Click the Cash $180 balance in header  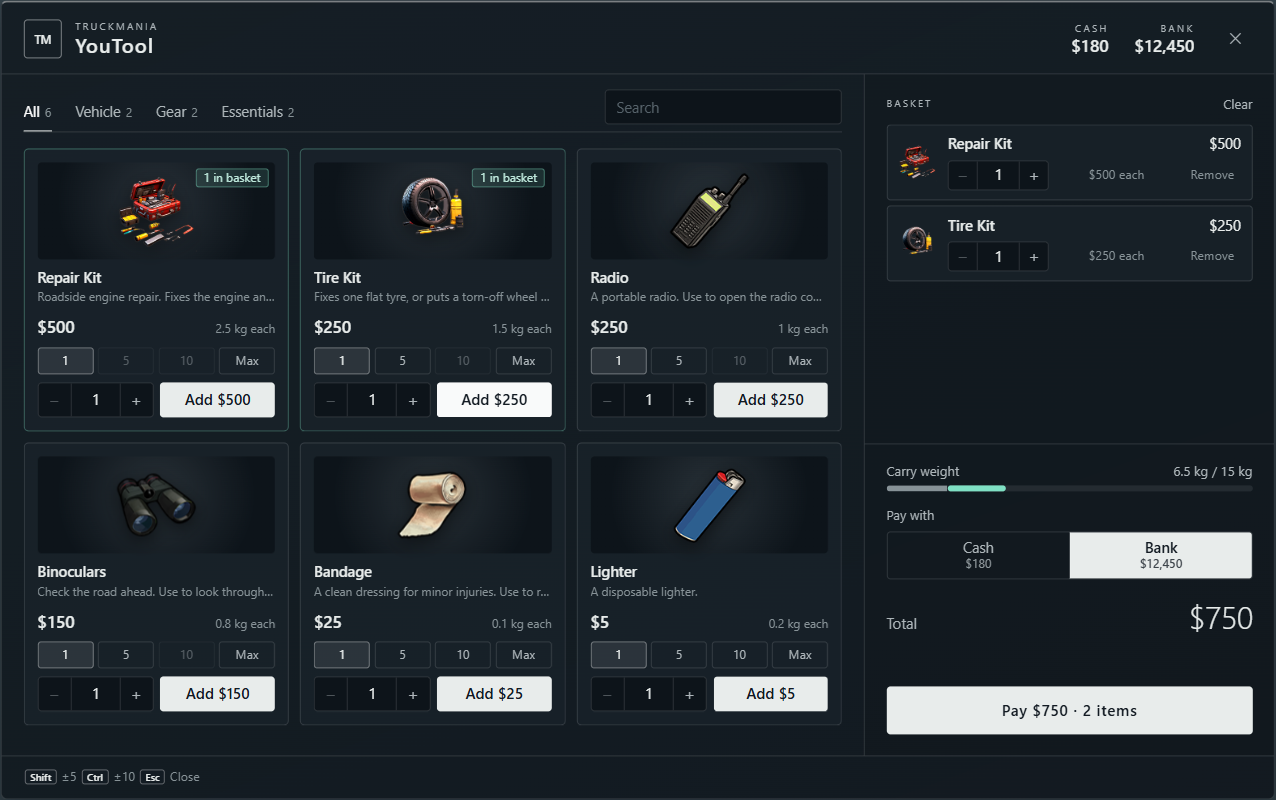(x=1090, y=40)
